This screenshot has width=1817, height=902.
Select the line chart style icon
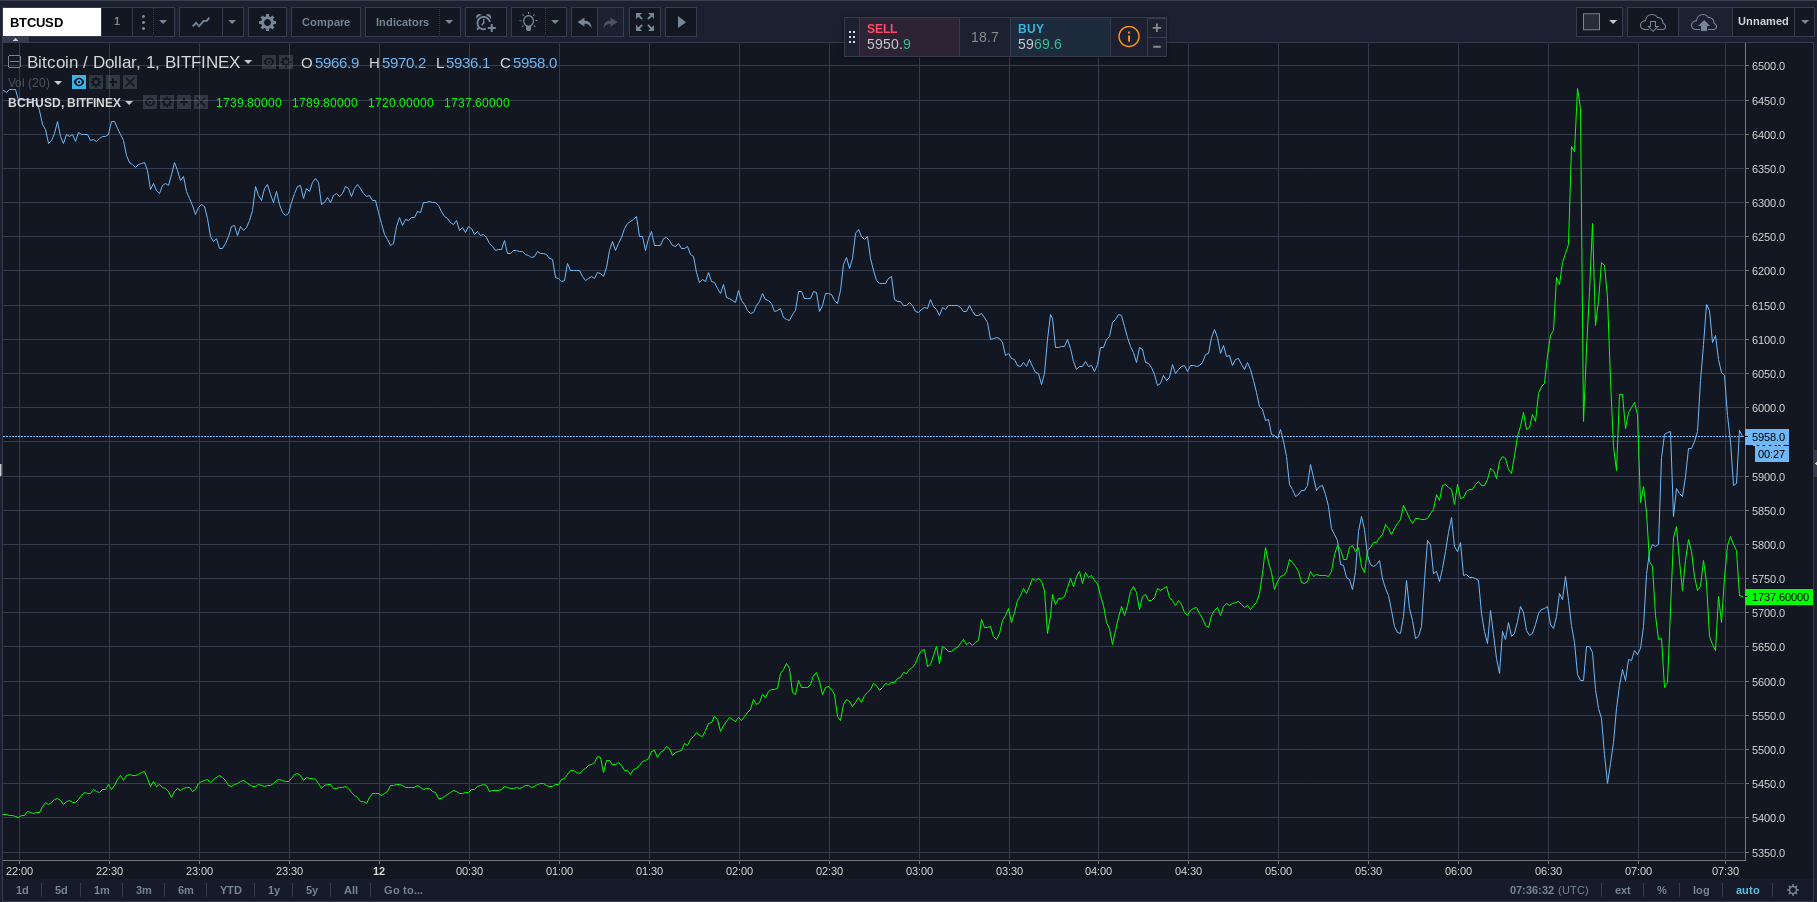201,22
